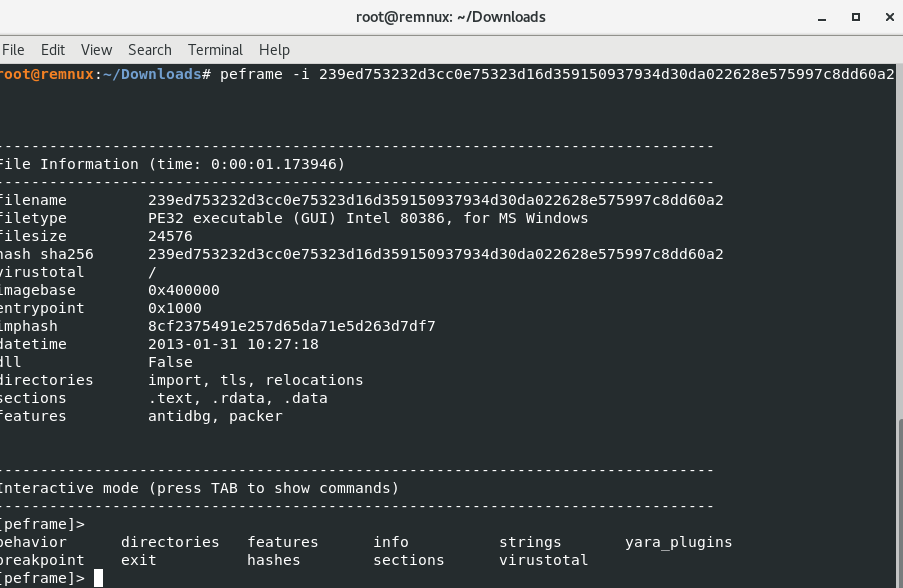Click the filetype text 'PE32 executable (GUI)'

point(242,218)
